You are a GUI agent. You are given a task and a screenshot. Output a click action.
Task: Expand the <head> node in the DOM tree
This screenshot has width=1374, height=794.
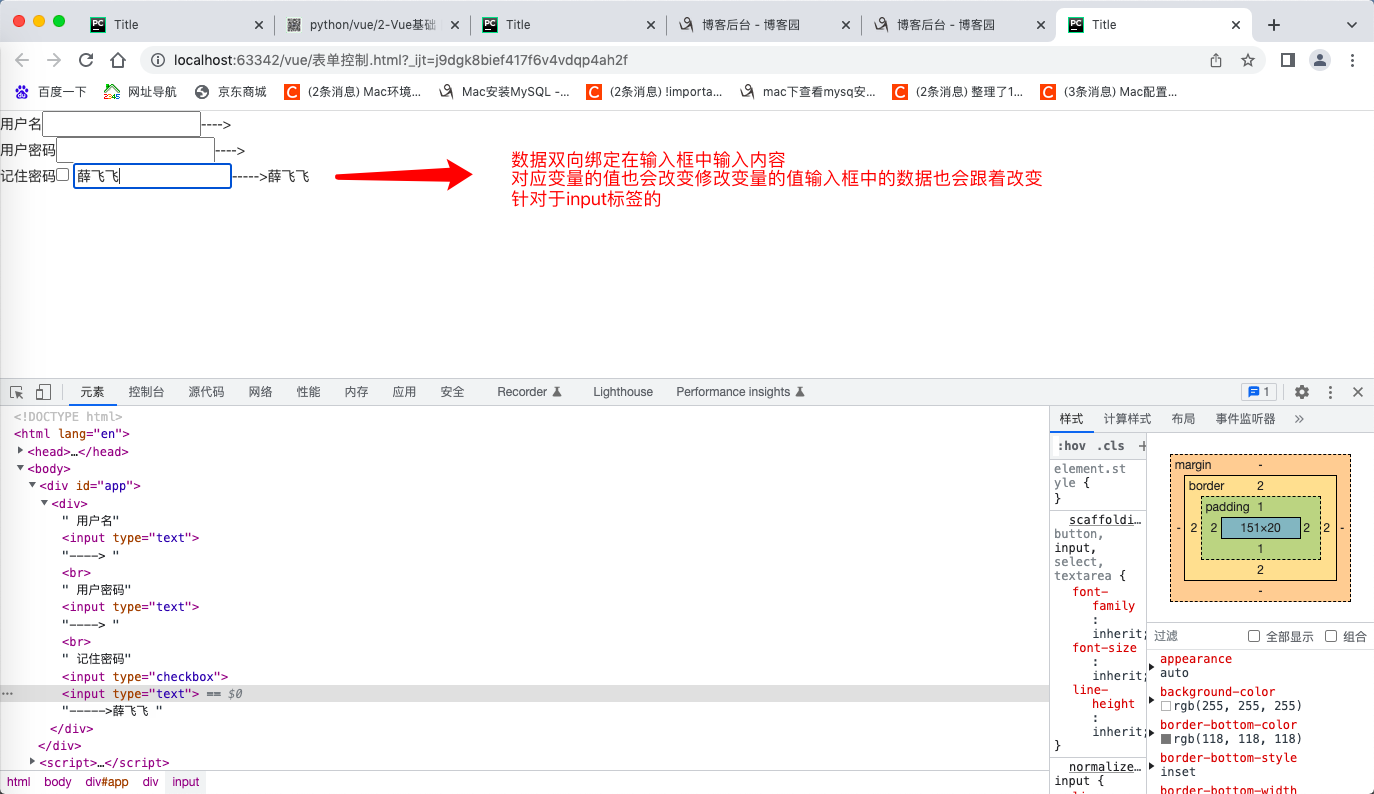[x=21, y=451]
